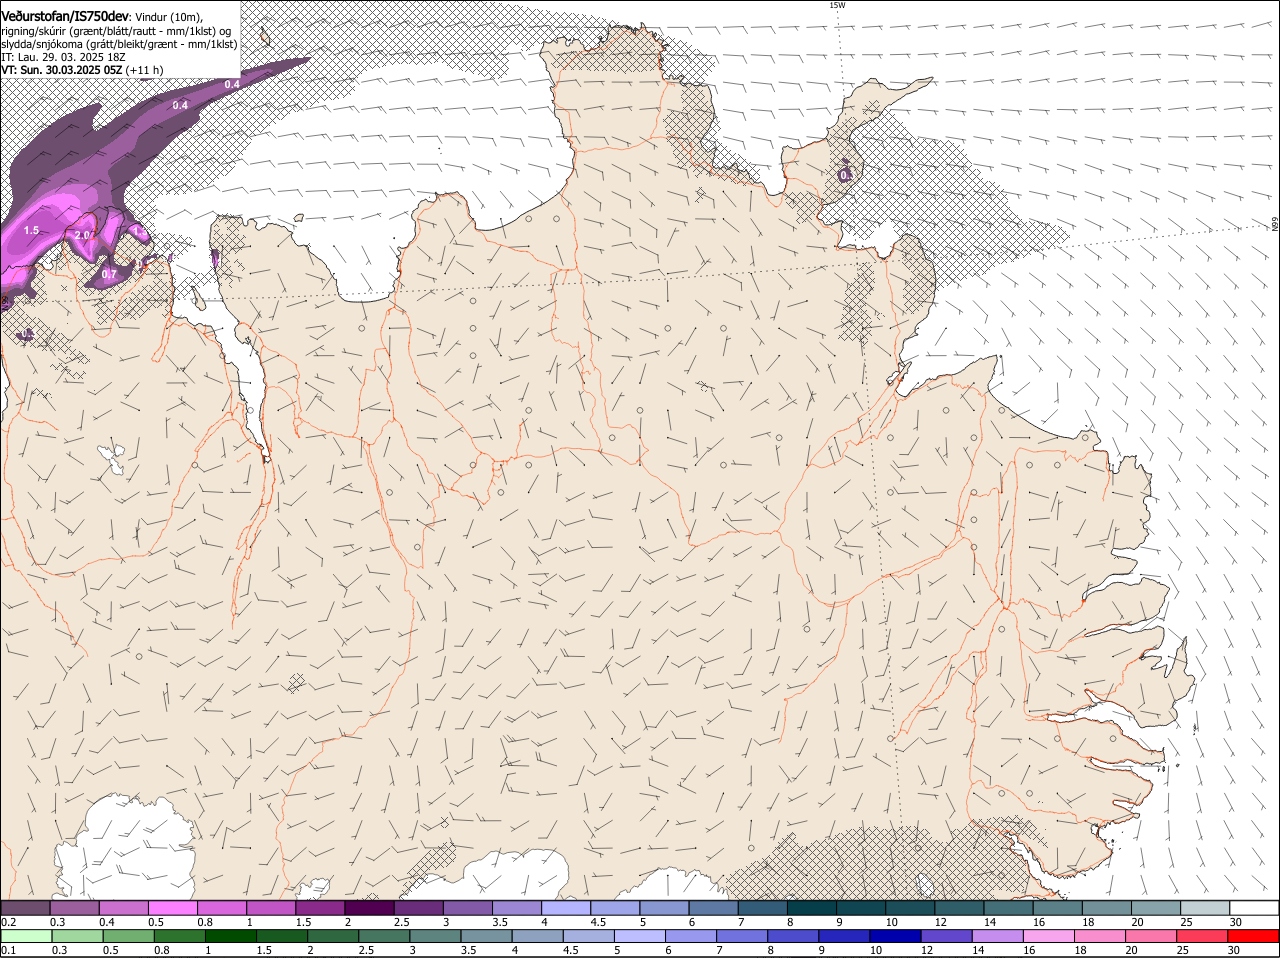Select the white 30 swatch in upper row

[x=1254, y=907]
